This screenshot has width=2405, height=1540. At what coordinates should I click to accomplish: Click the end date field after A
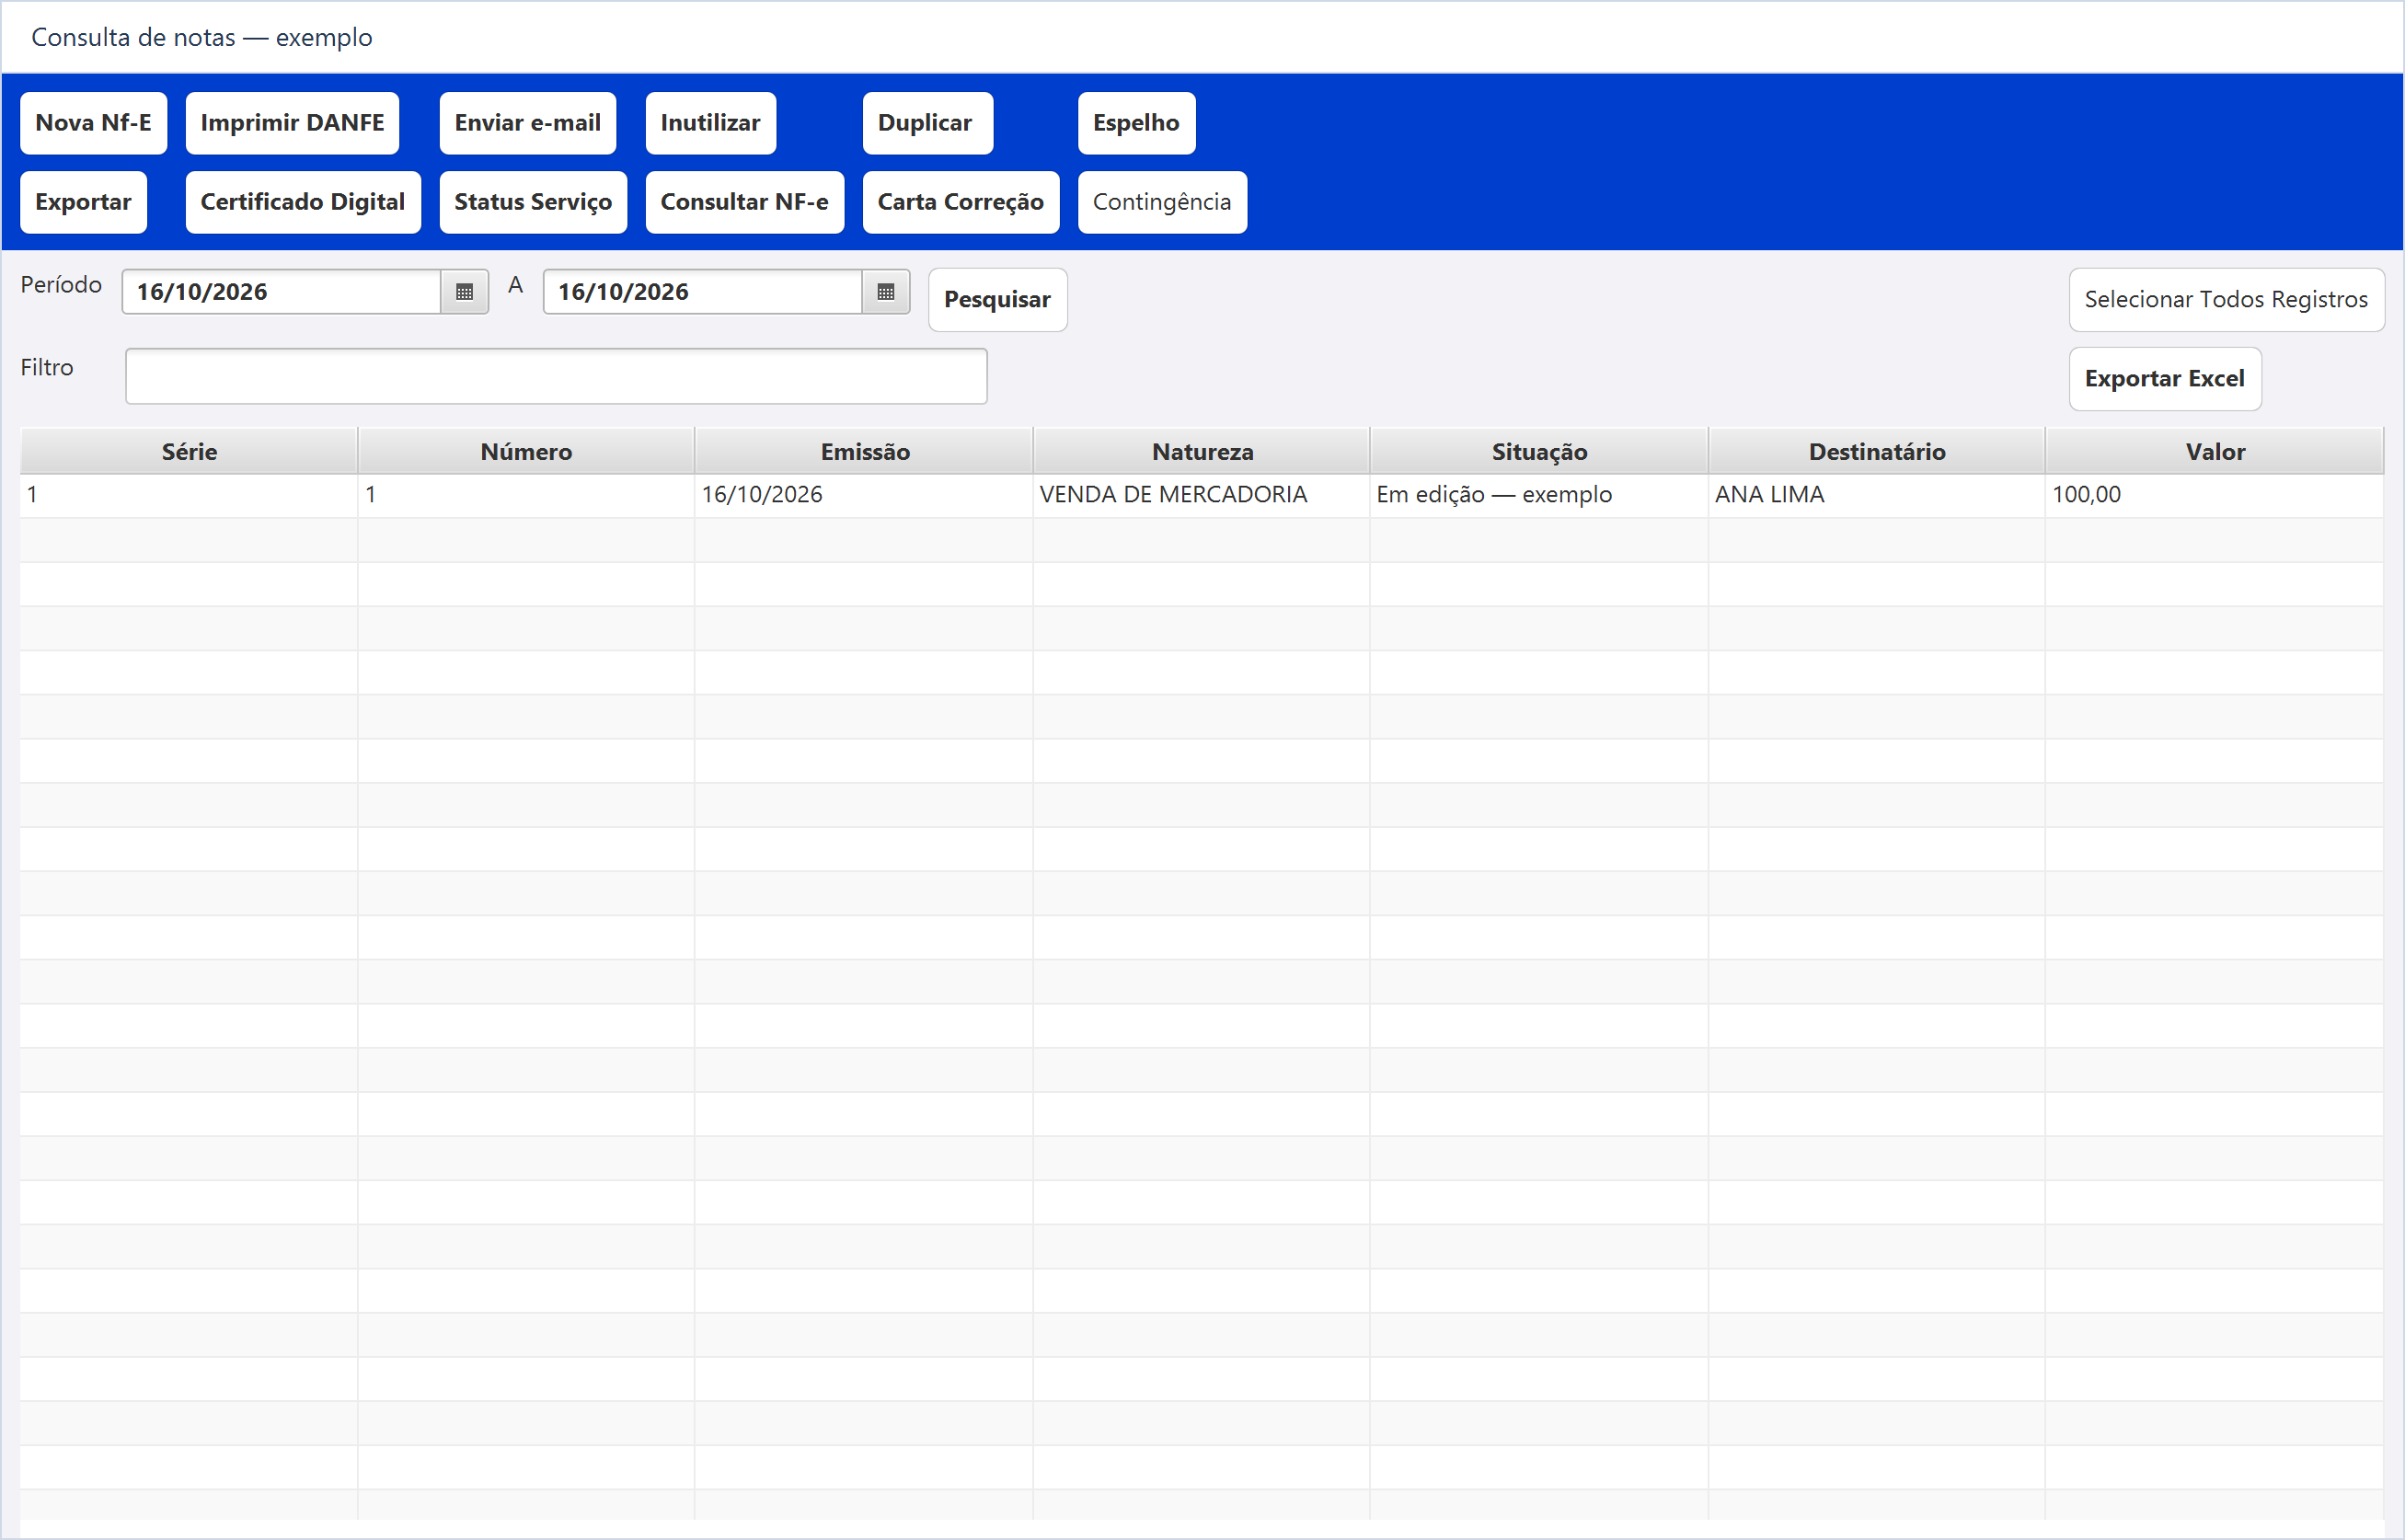point(702,292)
